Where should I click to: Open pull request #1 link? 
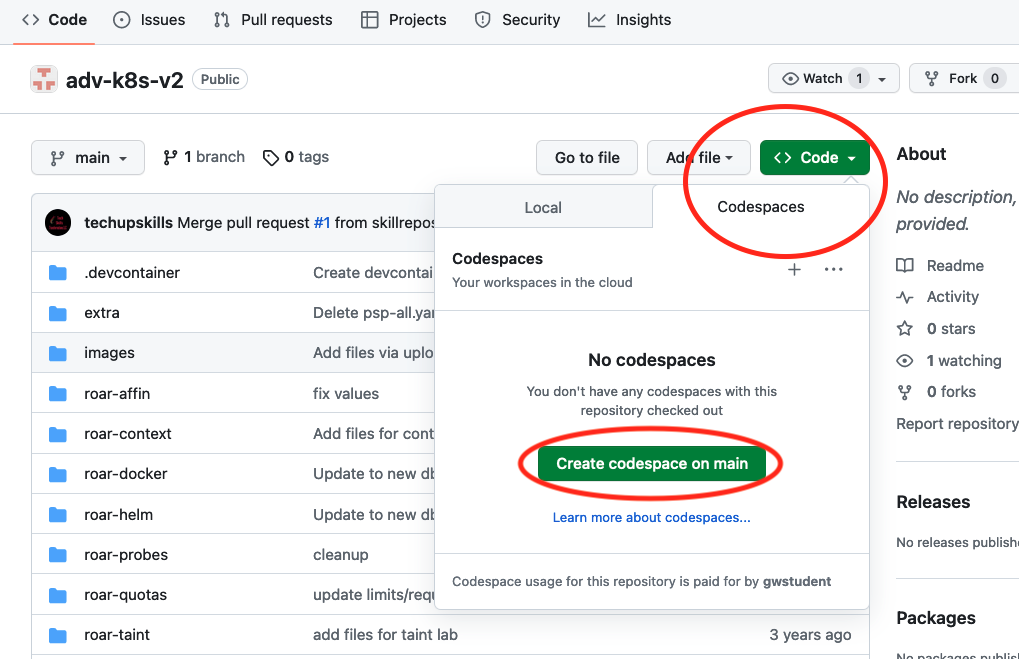click(x=322, y=222)
